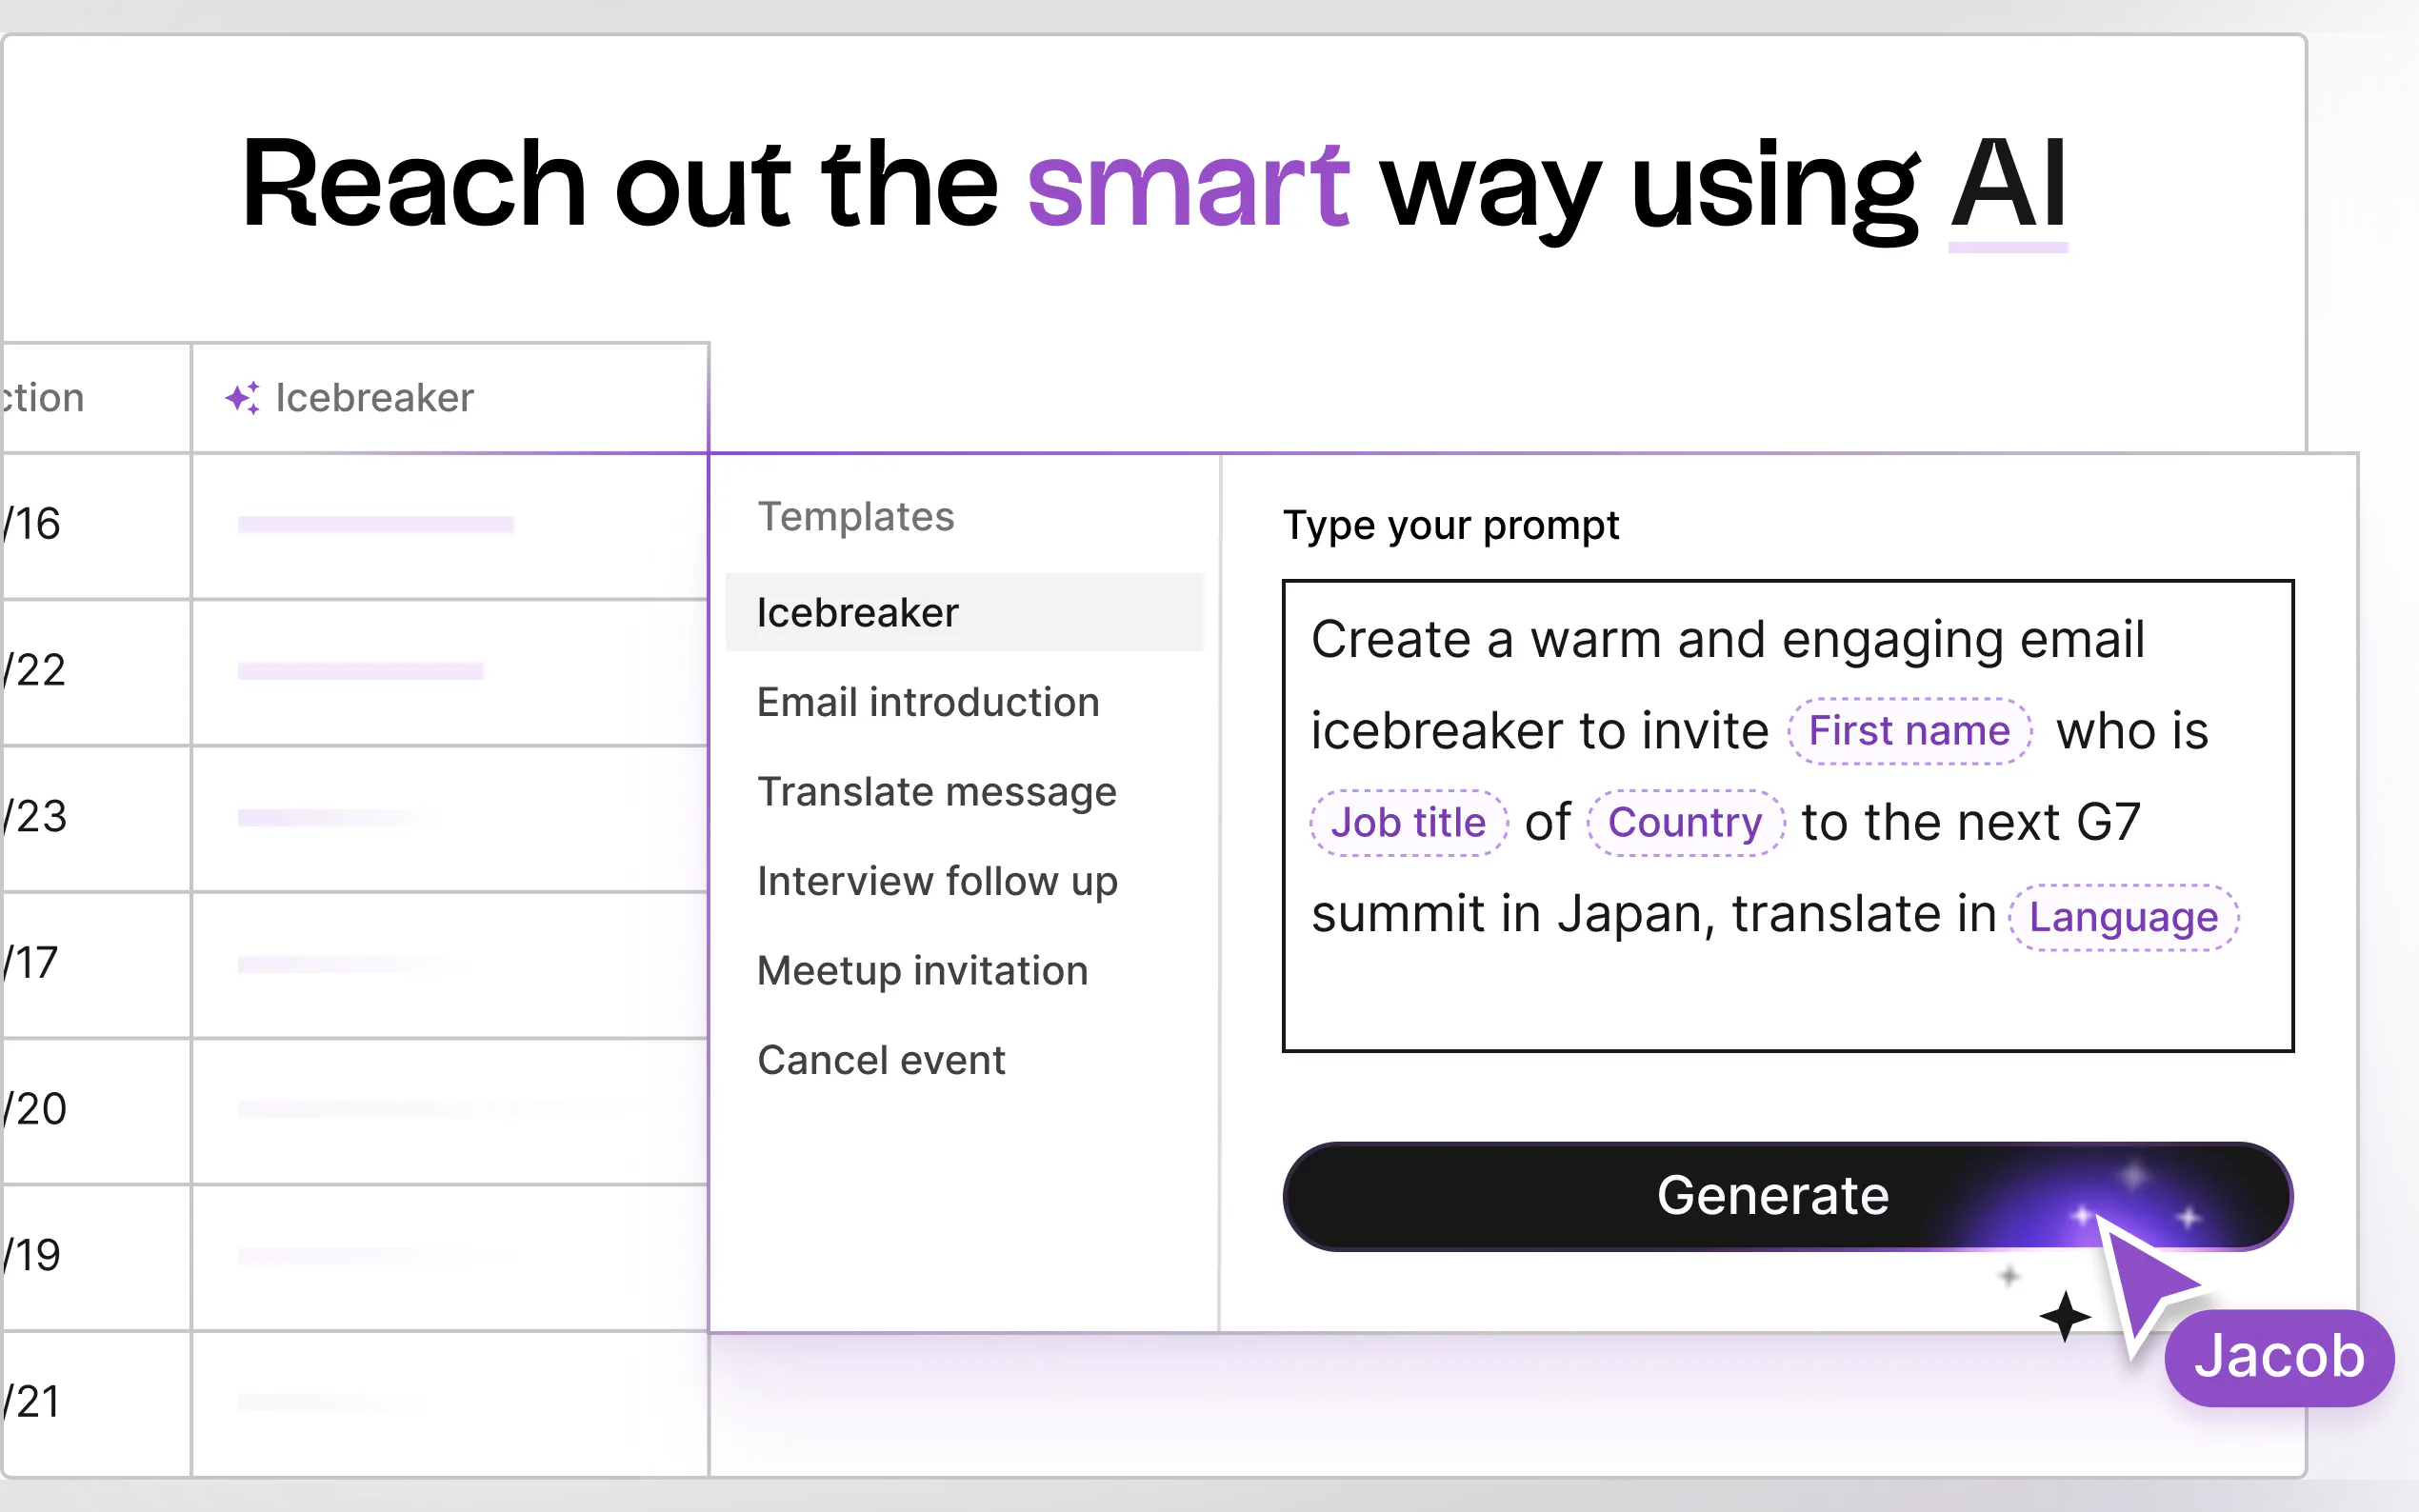Pick the Meetup invitation template
This screenshot has width=2419, height=1512.
(921, 971)
